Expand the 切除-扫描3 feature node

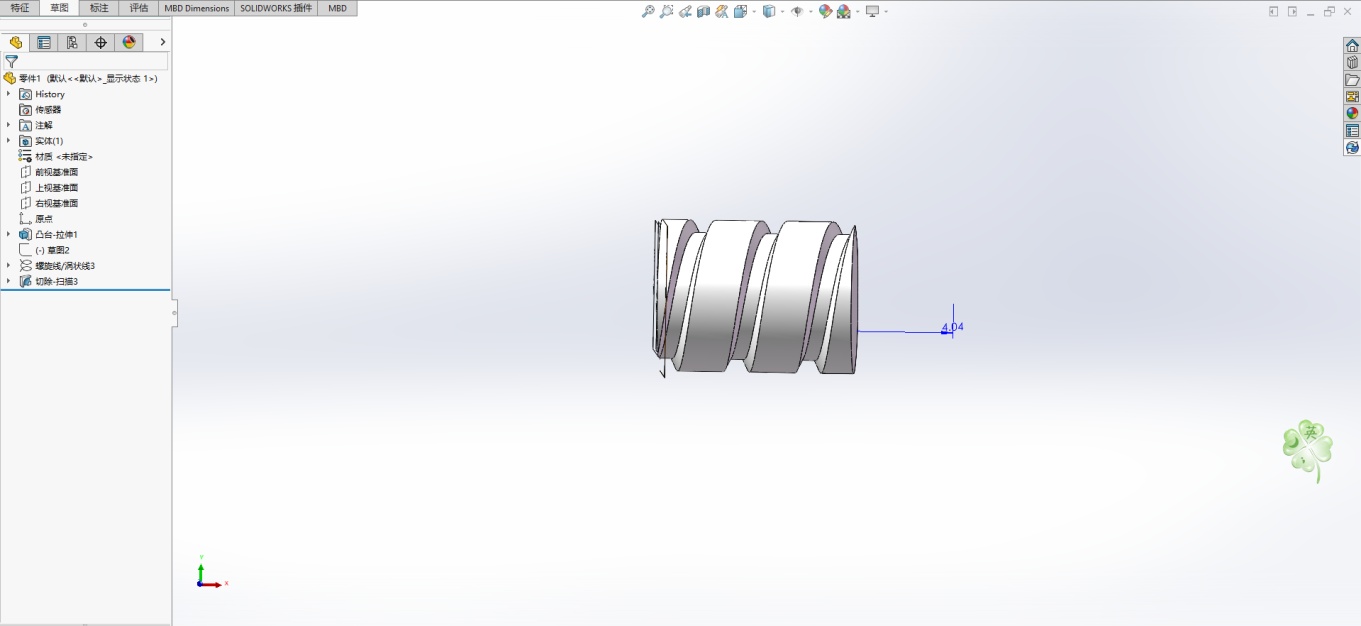click(9, 281)
